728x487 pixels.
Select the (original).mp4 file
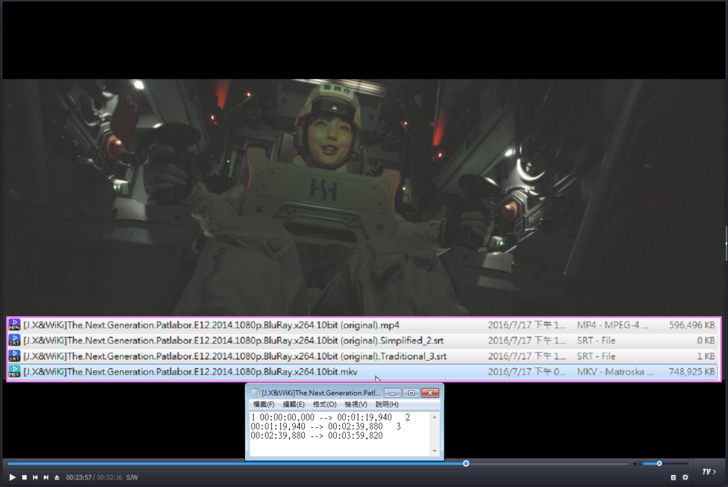point(212,325)
